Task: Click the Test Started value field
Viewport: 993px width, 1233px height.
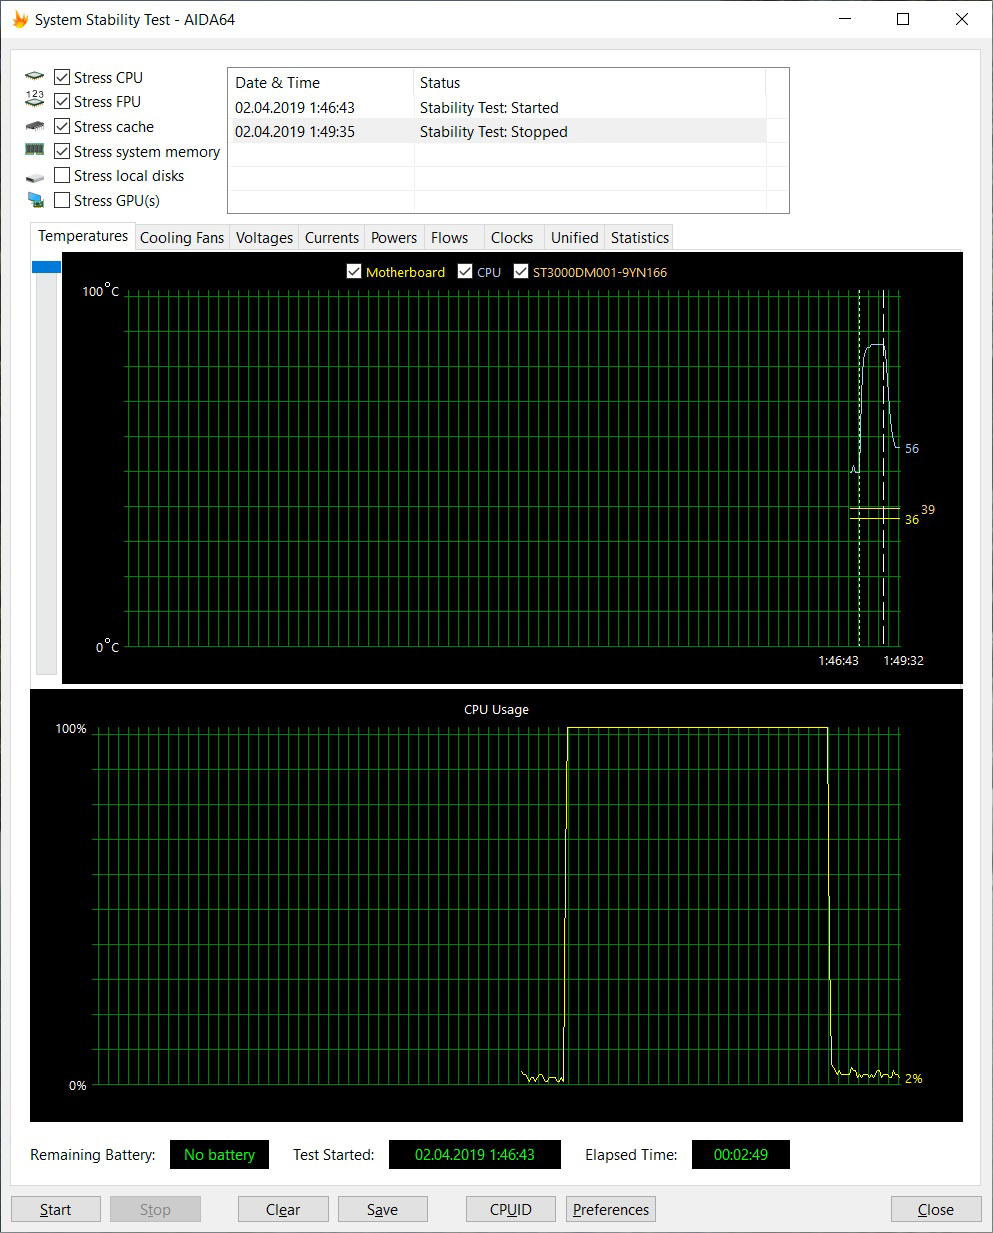Action: [x=475, y=1154]
